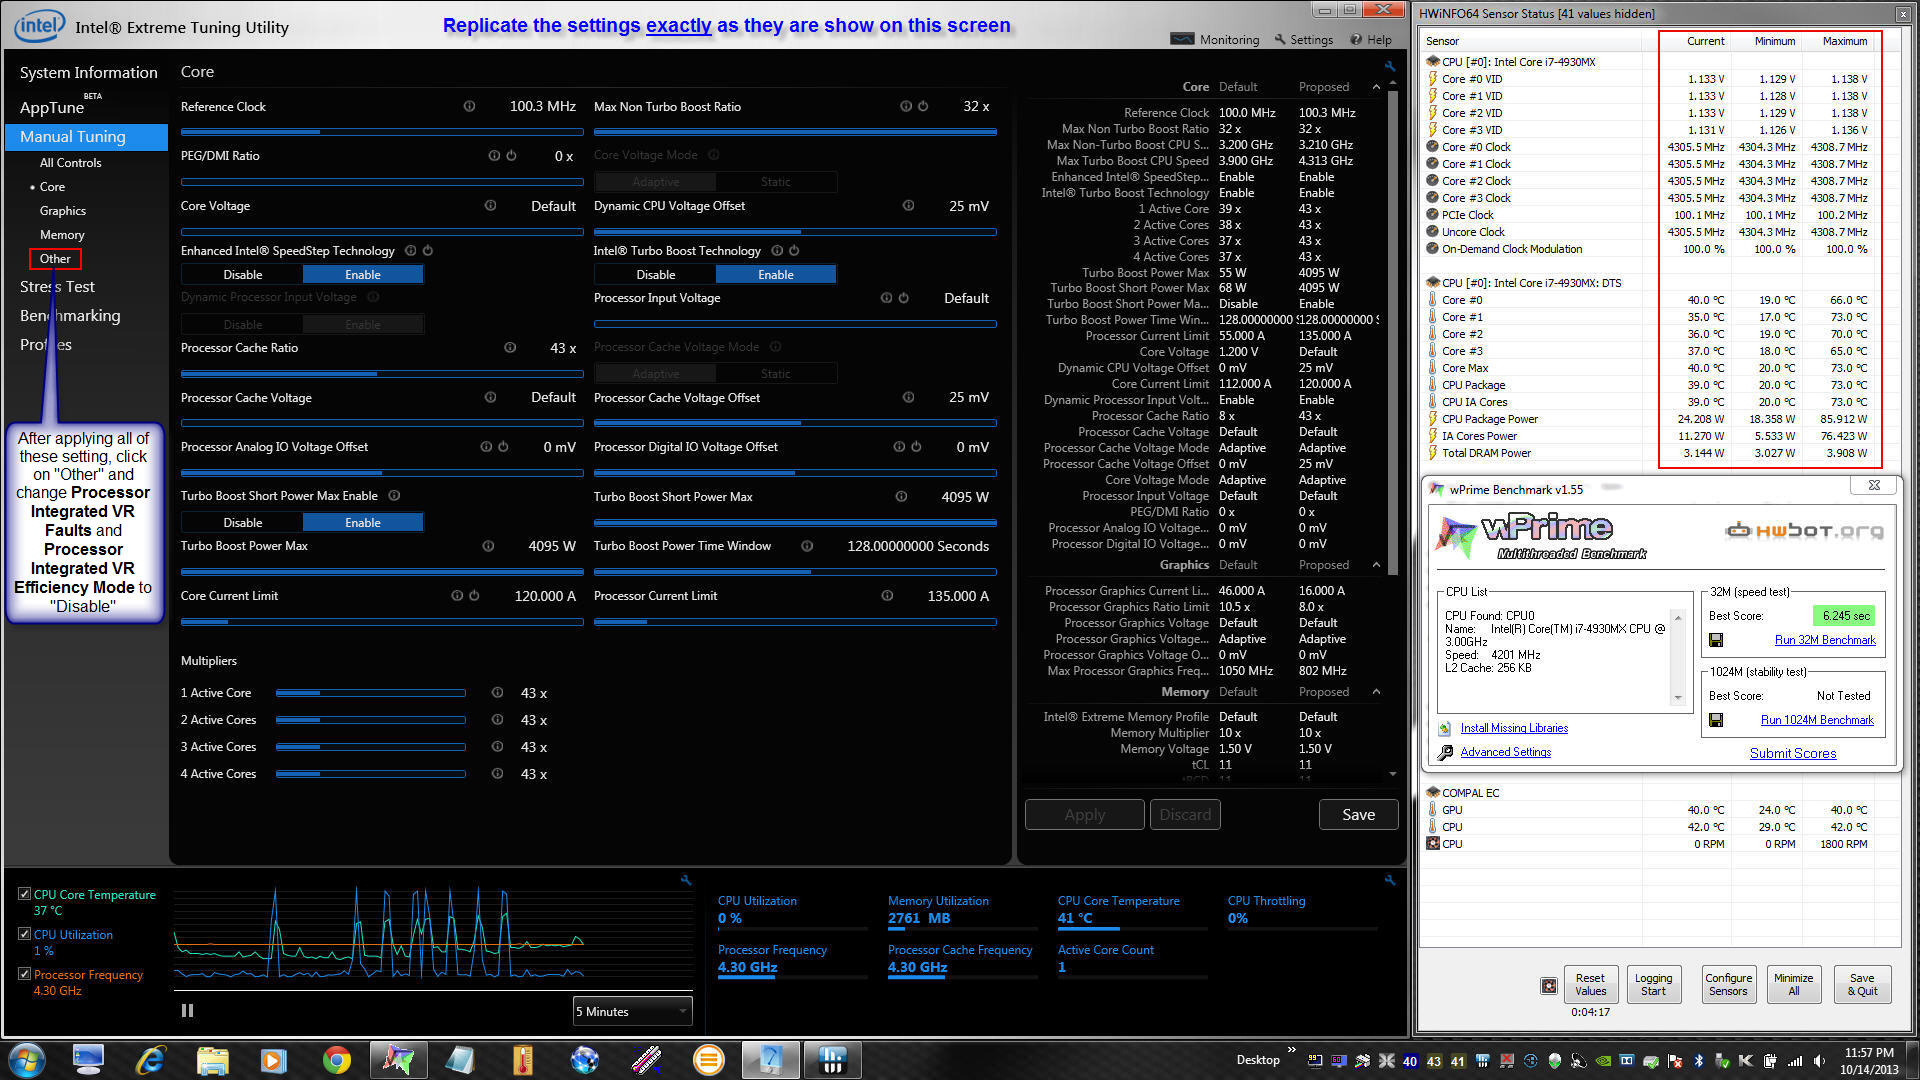
Task: Uncheck the Processor Frequency graph checkbox
Action: [x=25, y=974]
